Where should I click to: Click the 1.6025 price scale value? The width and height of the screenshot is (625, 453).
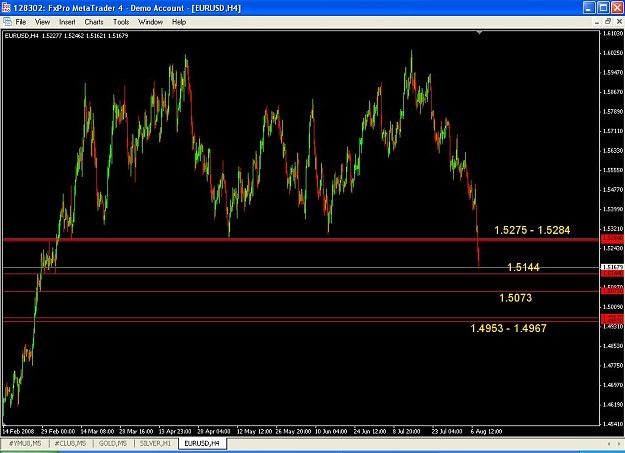[x=613, y=53]
